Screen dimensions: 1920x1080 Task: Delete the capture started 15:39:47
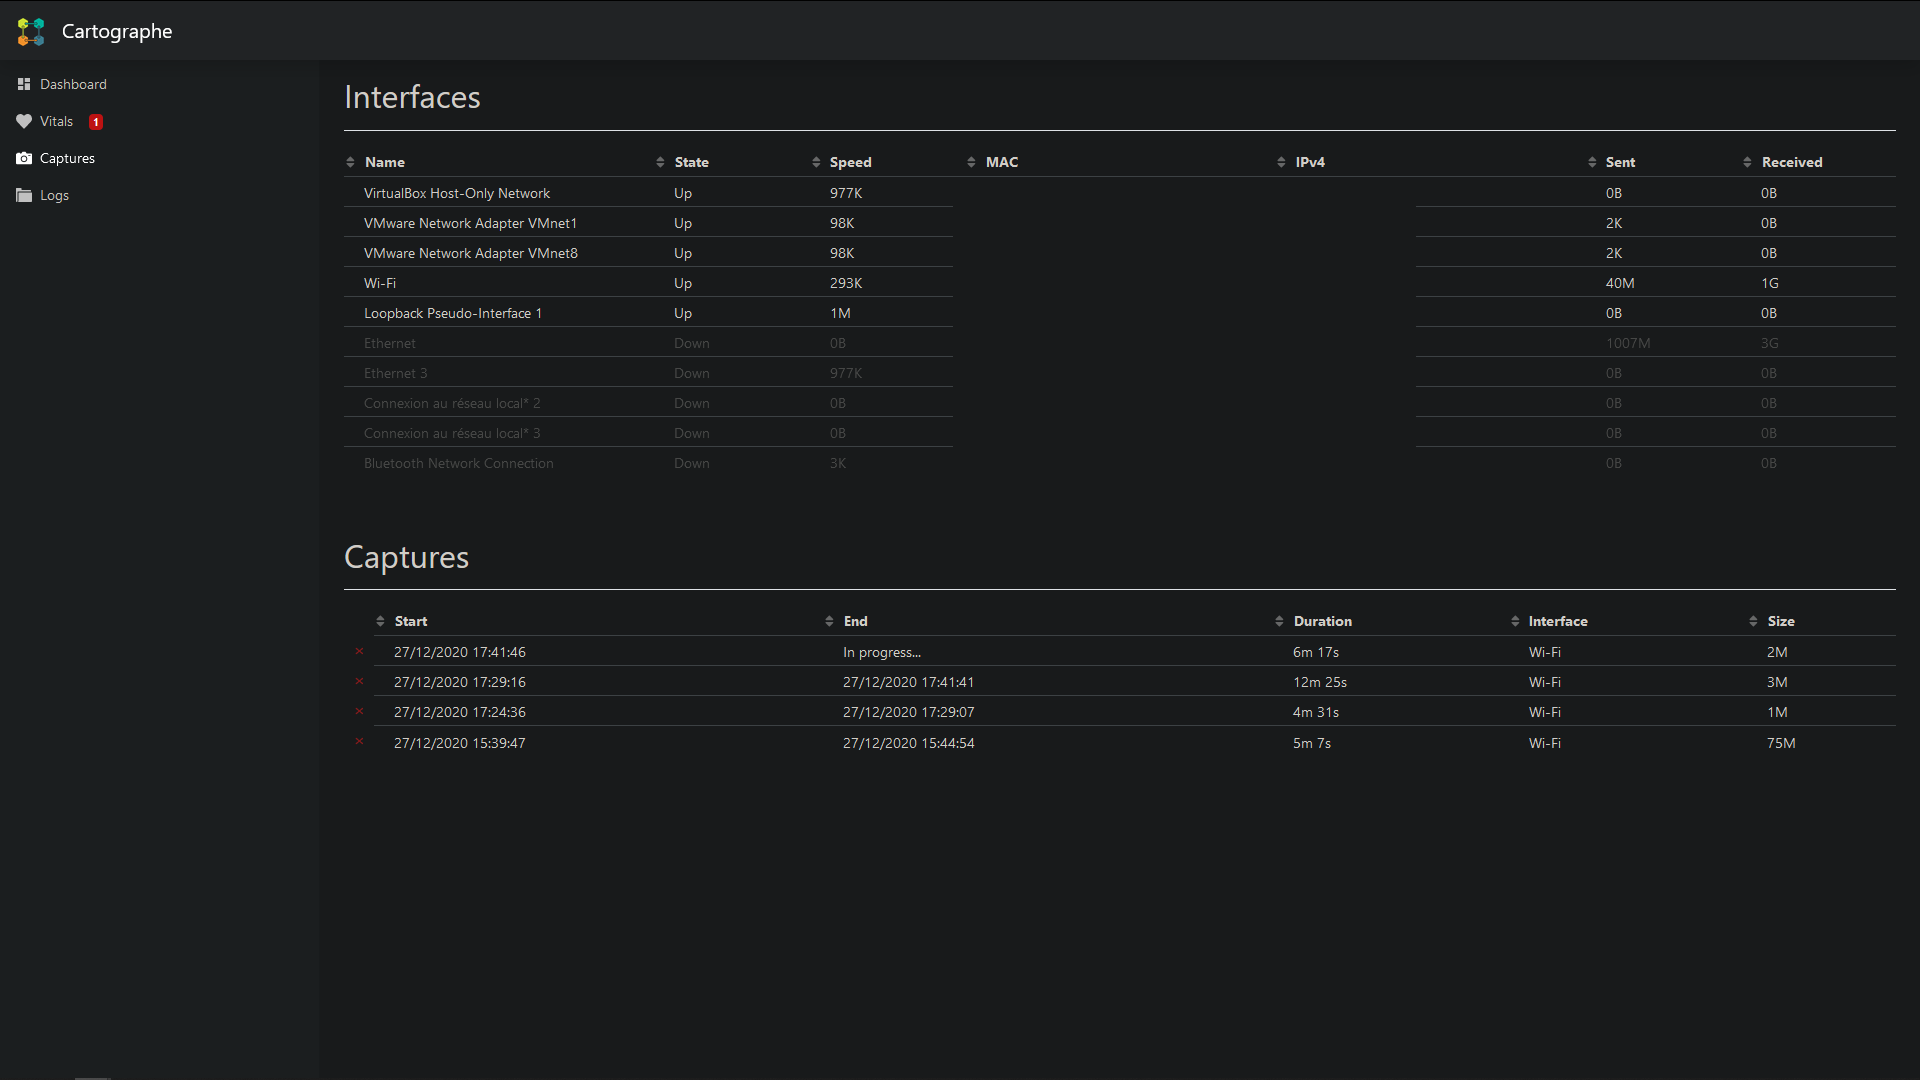pyautogui.click(x=360, y=741)
